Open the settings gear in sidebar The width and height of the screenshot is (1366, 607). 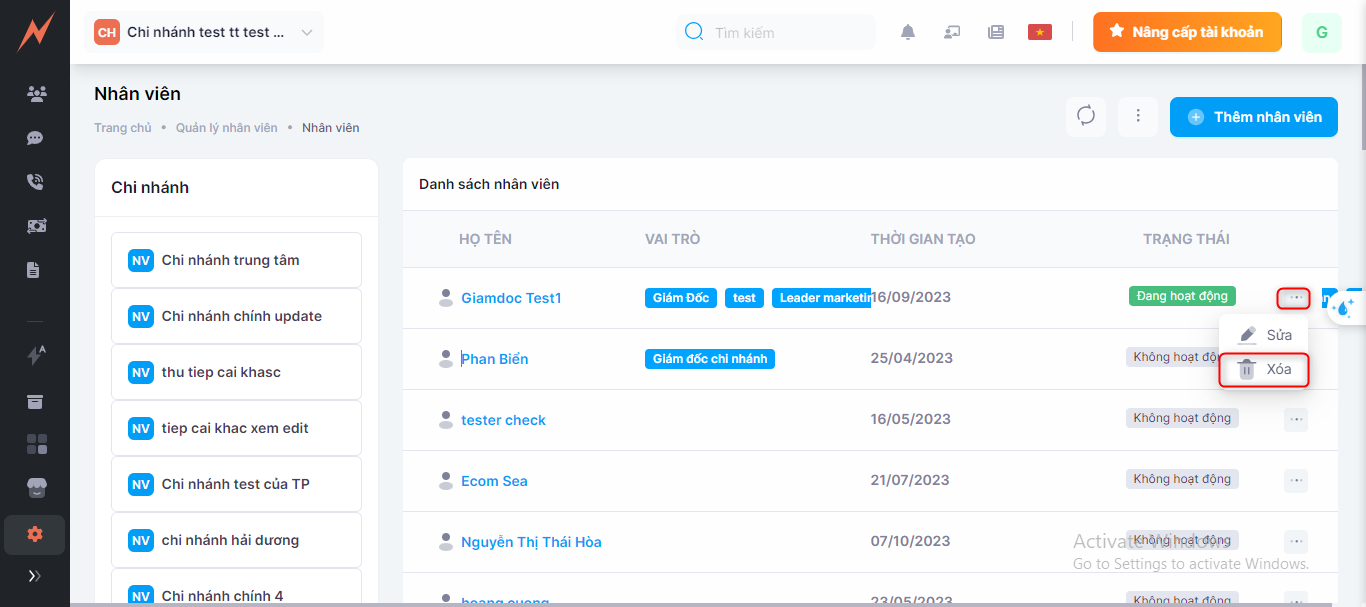click(x=35, y=534)
